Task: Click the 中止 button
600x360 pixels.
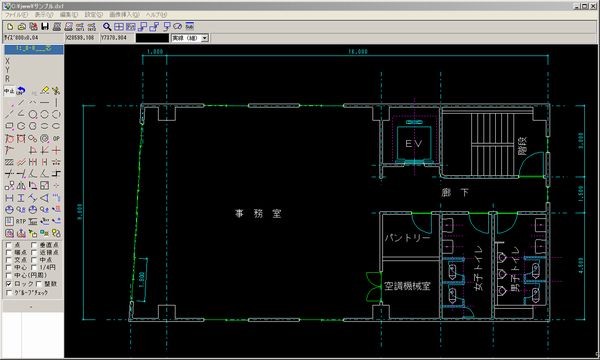Action: [x=9, y=91]
